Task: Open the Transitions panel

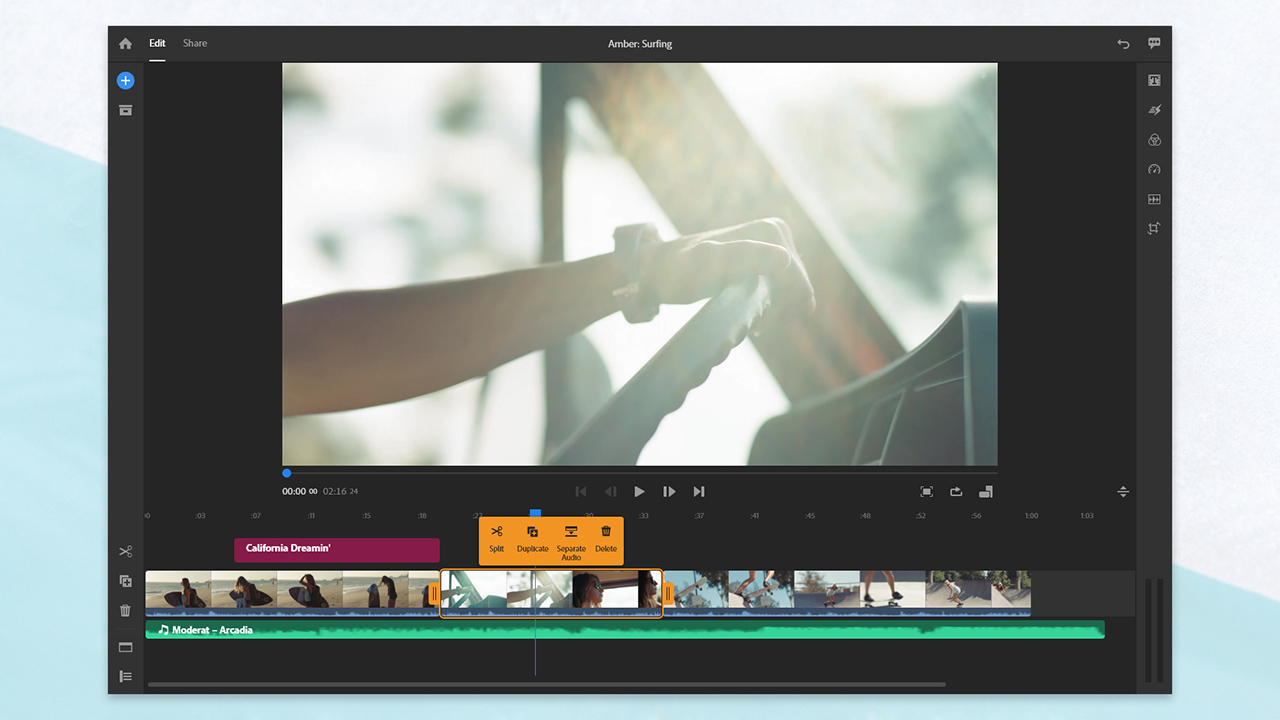Action: click(x=1154, y=199)
